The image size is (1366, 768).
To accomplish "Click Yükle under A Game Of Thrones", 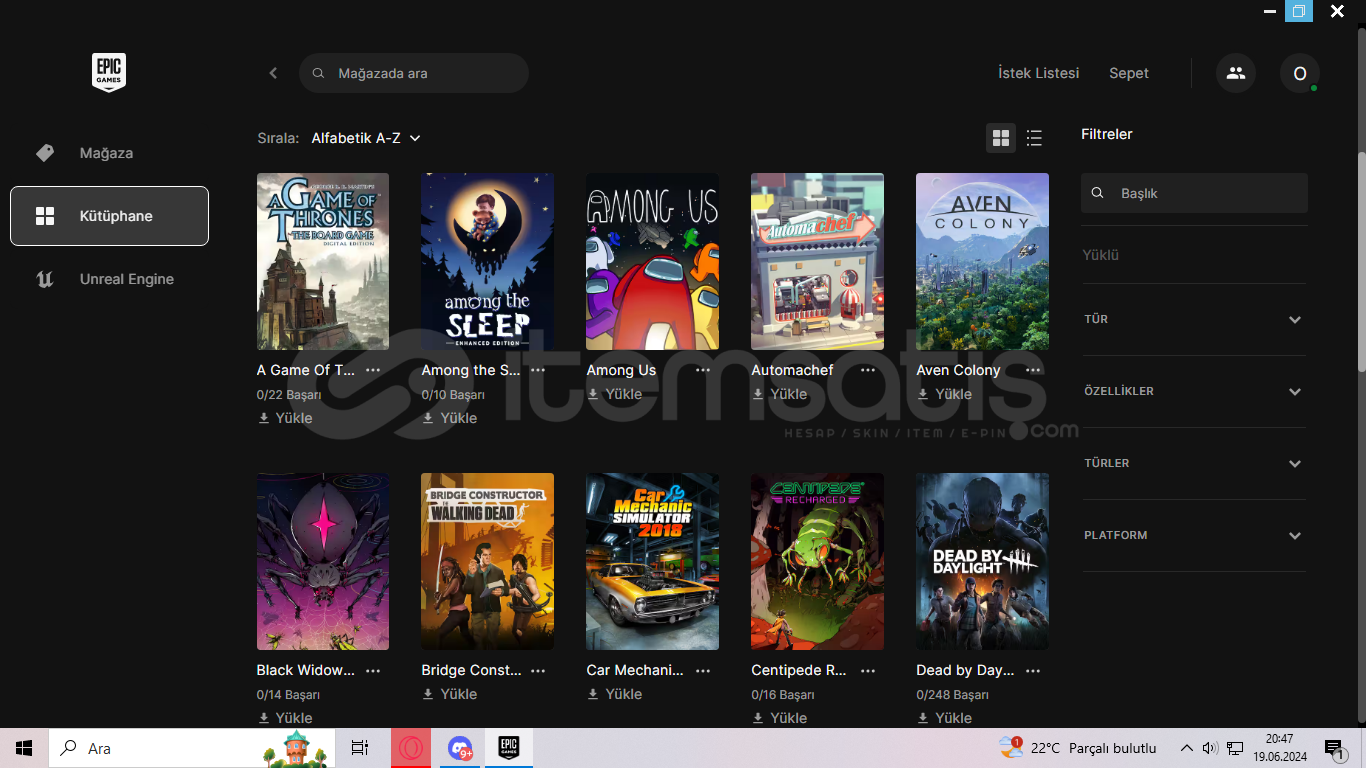I will (x=285, y=418).
